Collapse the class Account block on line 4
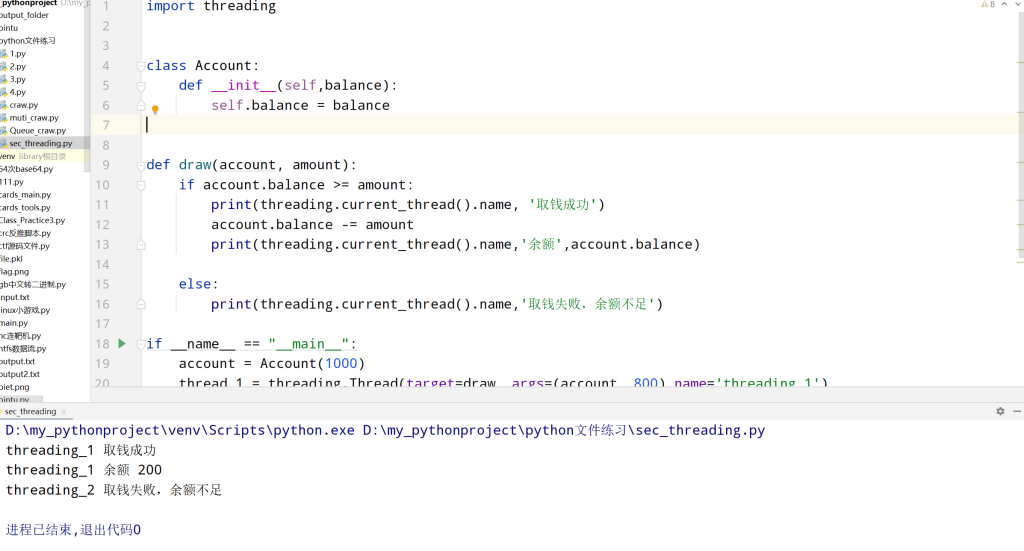 click(x=141, y=66)
